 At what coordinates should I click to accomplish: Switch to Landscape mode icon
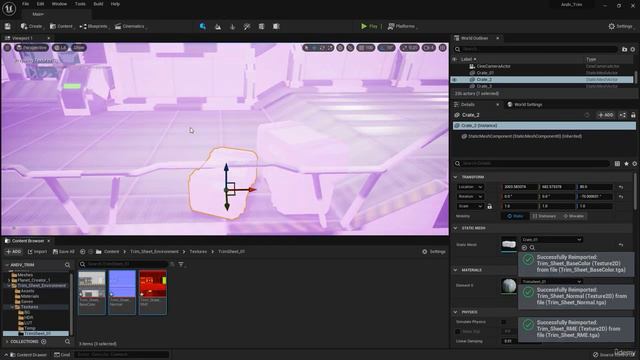218,27
